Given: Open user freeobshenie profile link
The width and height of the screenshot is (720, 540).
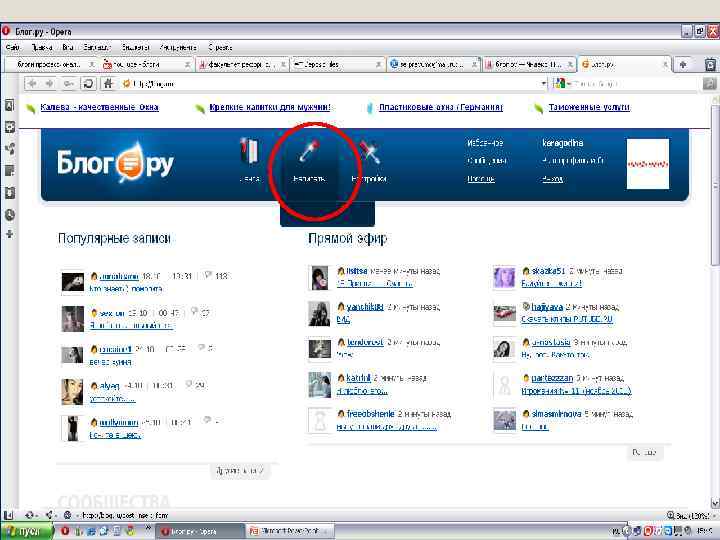Looking at the screenshot, I should tap(370, 414).
